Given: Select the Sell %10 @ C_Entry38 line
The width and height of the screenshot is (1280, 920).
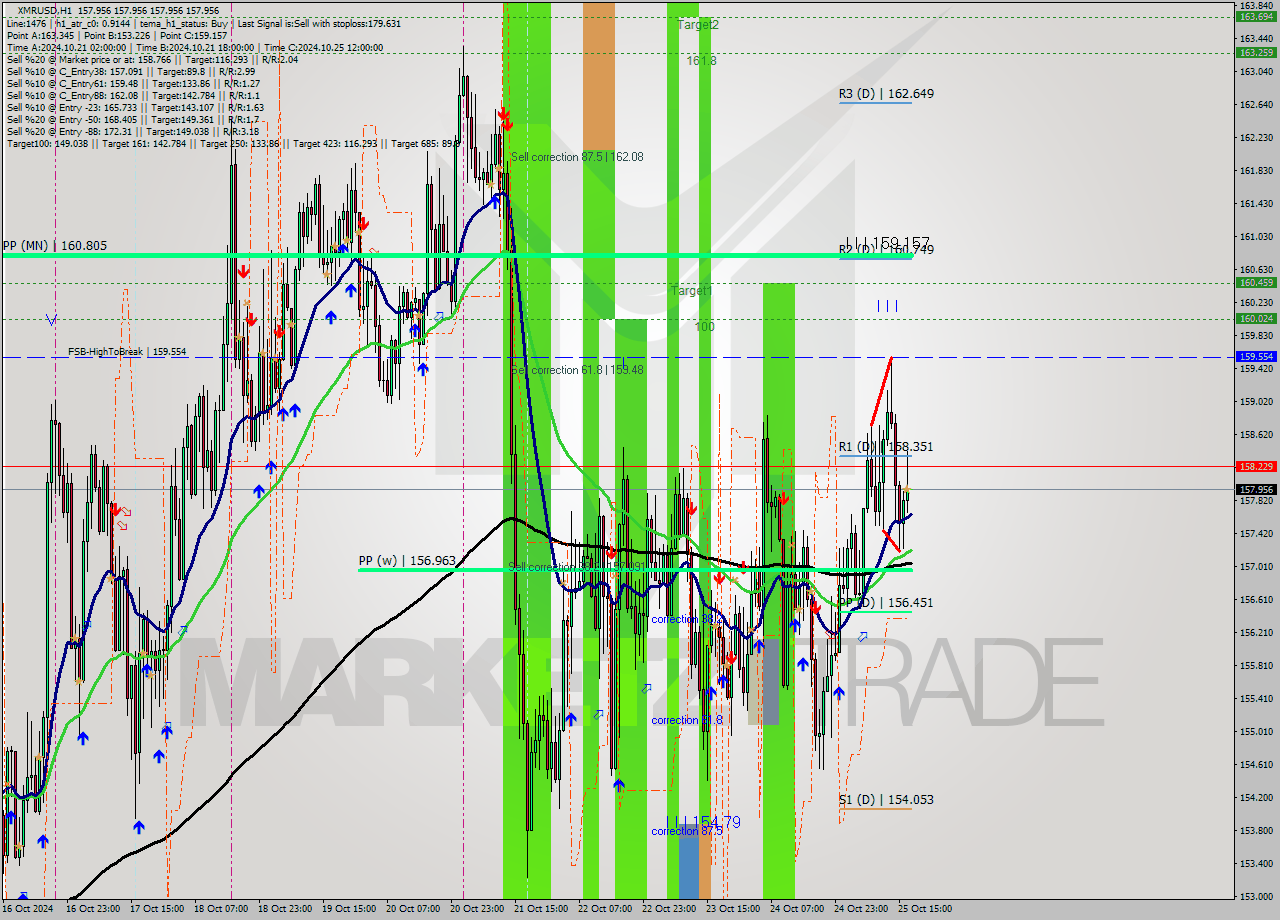Looking at the screenshot, I should (130, 71).
